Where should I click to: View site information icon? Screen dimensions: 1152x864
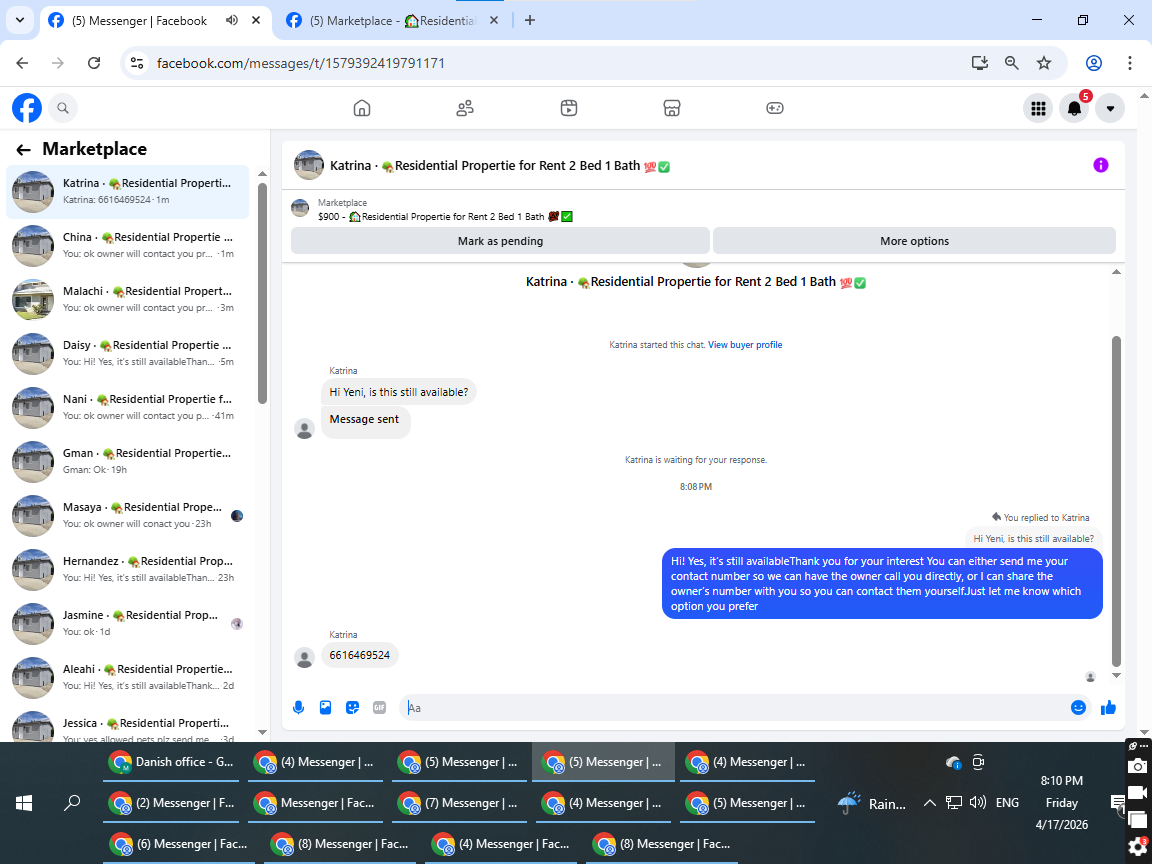pos(137,63)
